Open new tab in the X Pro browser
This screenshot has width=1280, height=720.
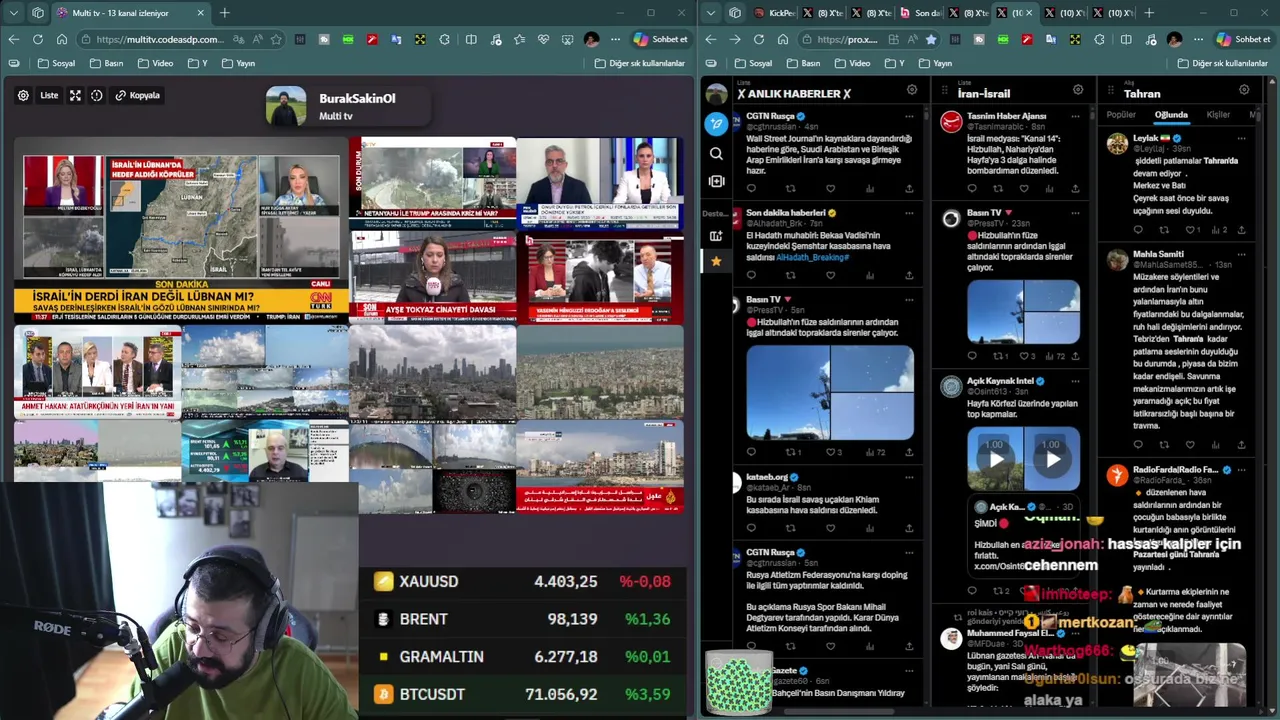1149,13
